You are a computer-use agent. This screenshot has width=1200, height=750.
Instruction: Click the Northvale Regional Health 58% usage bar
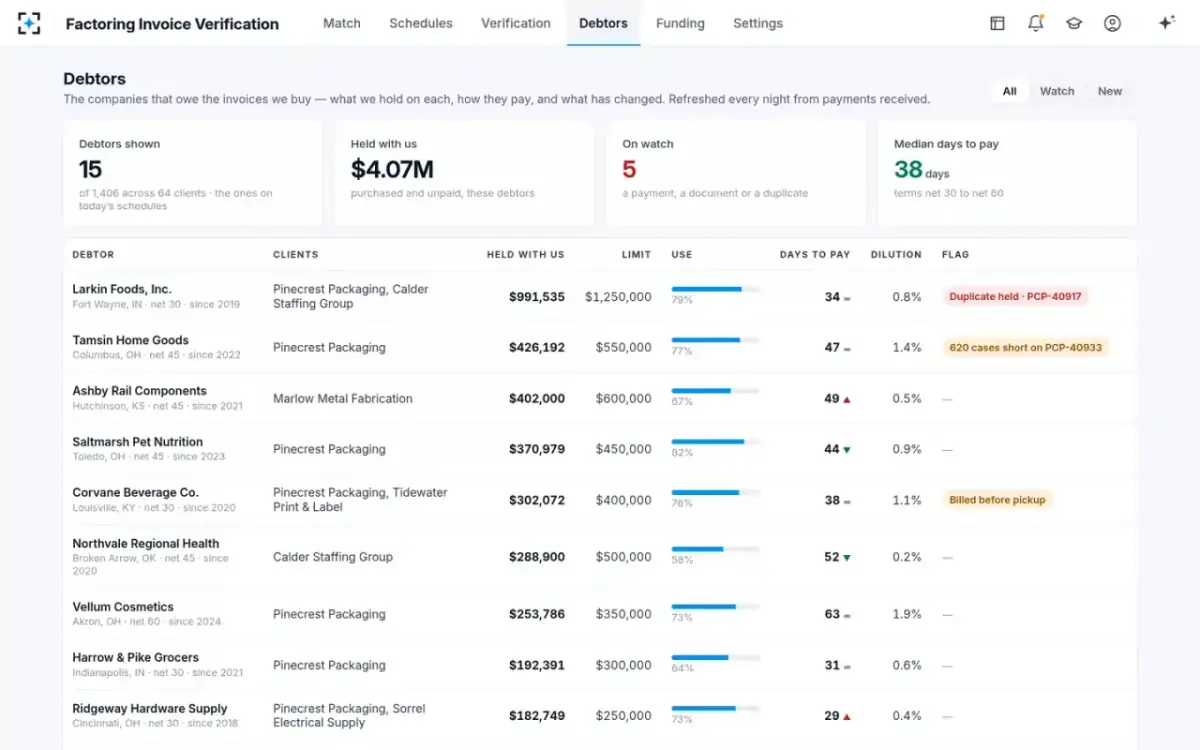(715, 549)
